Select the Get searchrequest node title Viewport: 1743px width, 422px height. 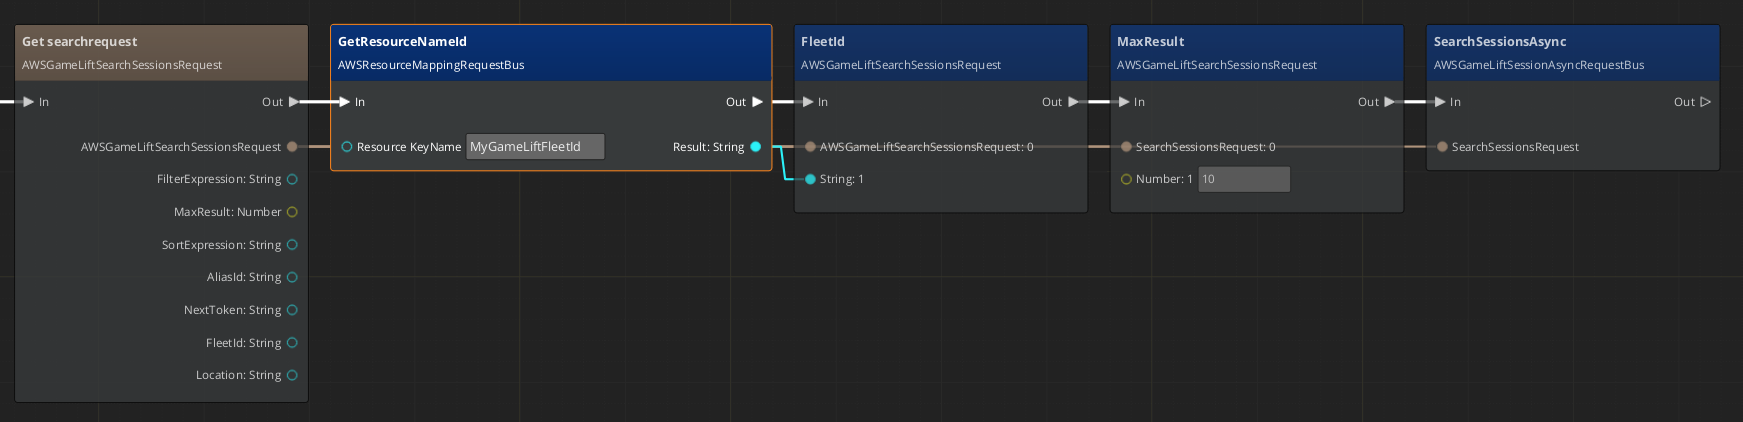[80, 42]
